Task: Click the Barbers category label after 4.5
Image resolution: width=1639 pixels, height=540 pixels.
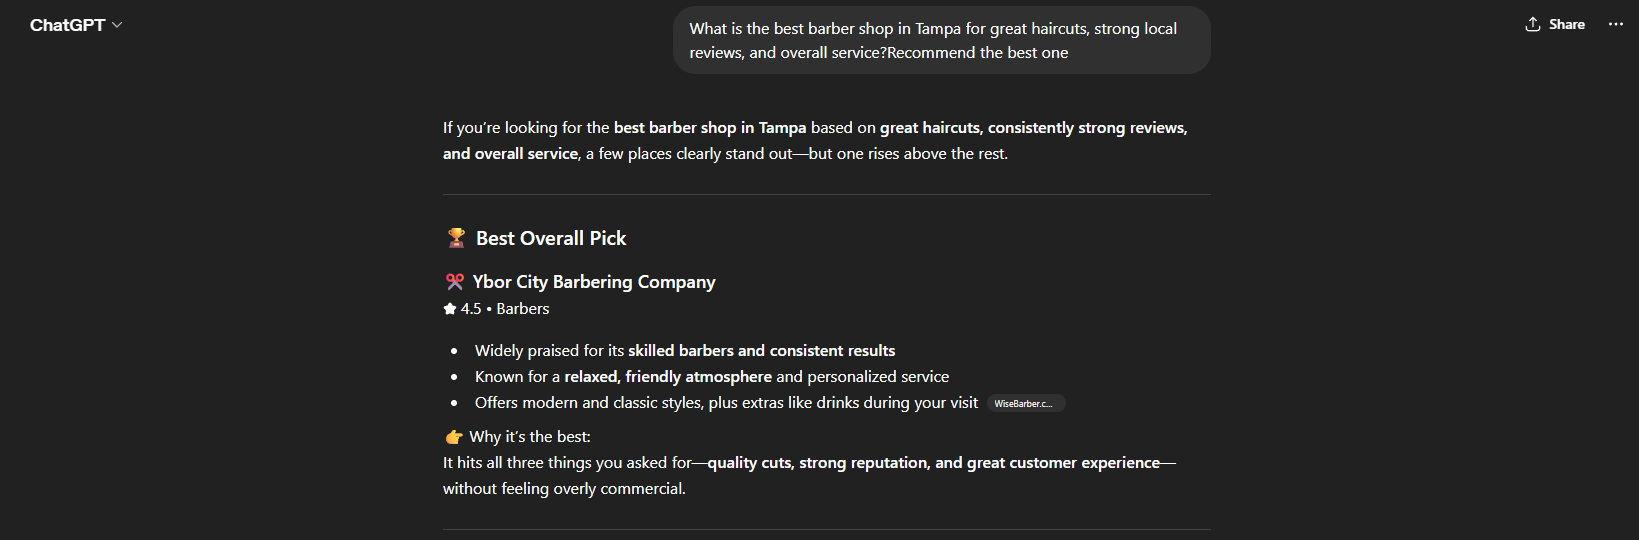Action: [523, 309]
